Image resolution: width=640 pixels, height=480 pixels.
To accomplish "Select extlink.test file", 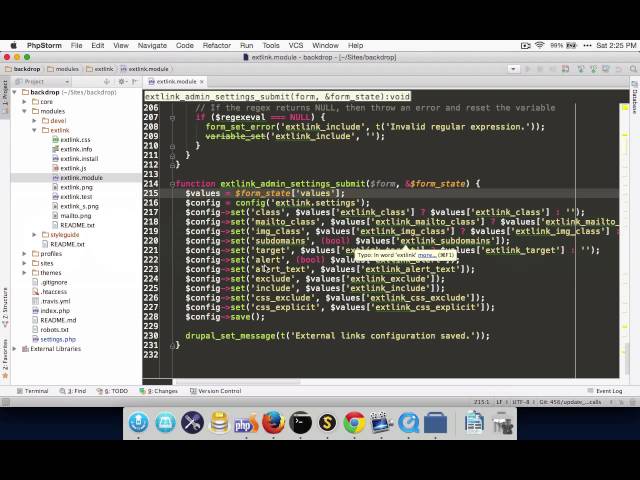I will coord(73,197).
